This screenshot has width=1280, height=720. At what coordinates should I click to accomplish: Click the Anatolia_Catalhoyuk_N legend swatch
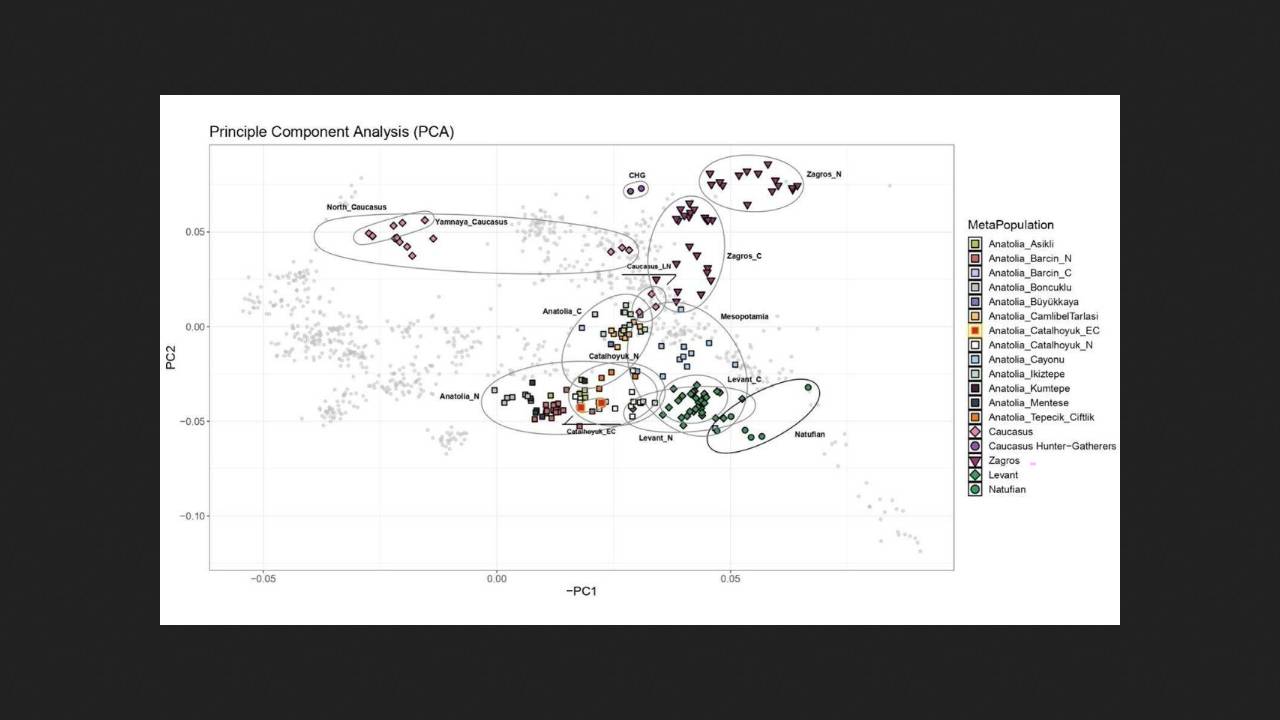pos(975,345)
